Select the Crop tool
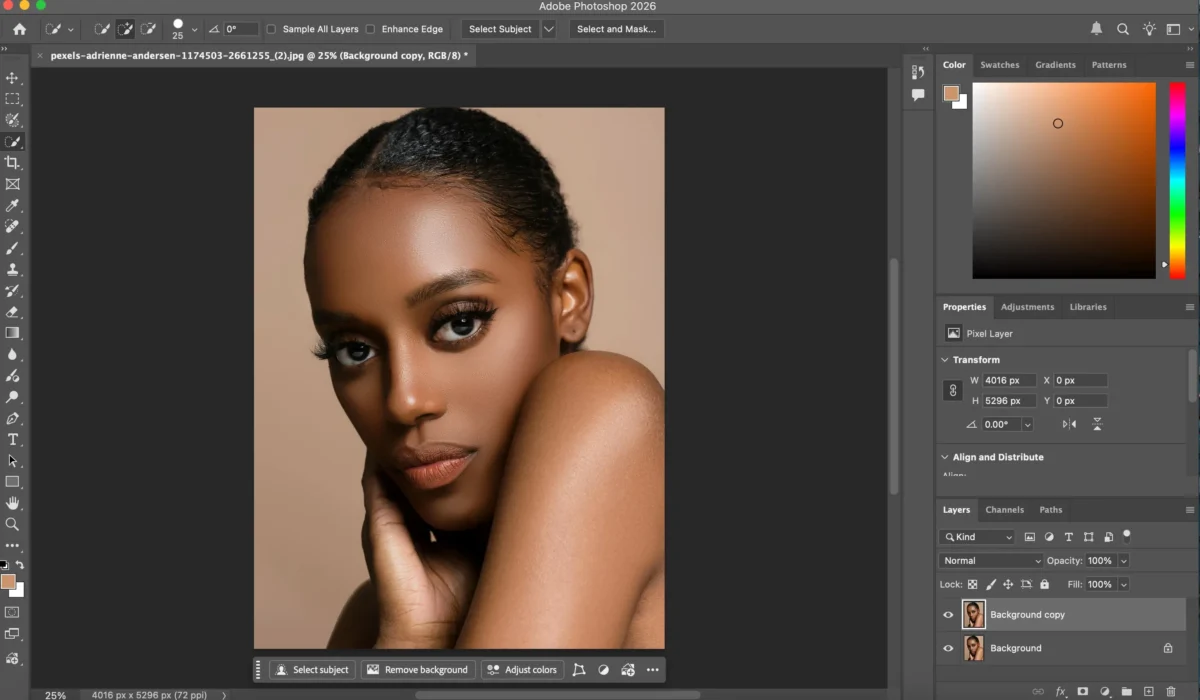Viewport: 1200px width, 700px height. click(14, 163)
